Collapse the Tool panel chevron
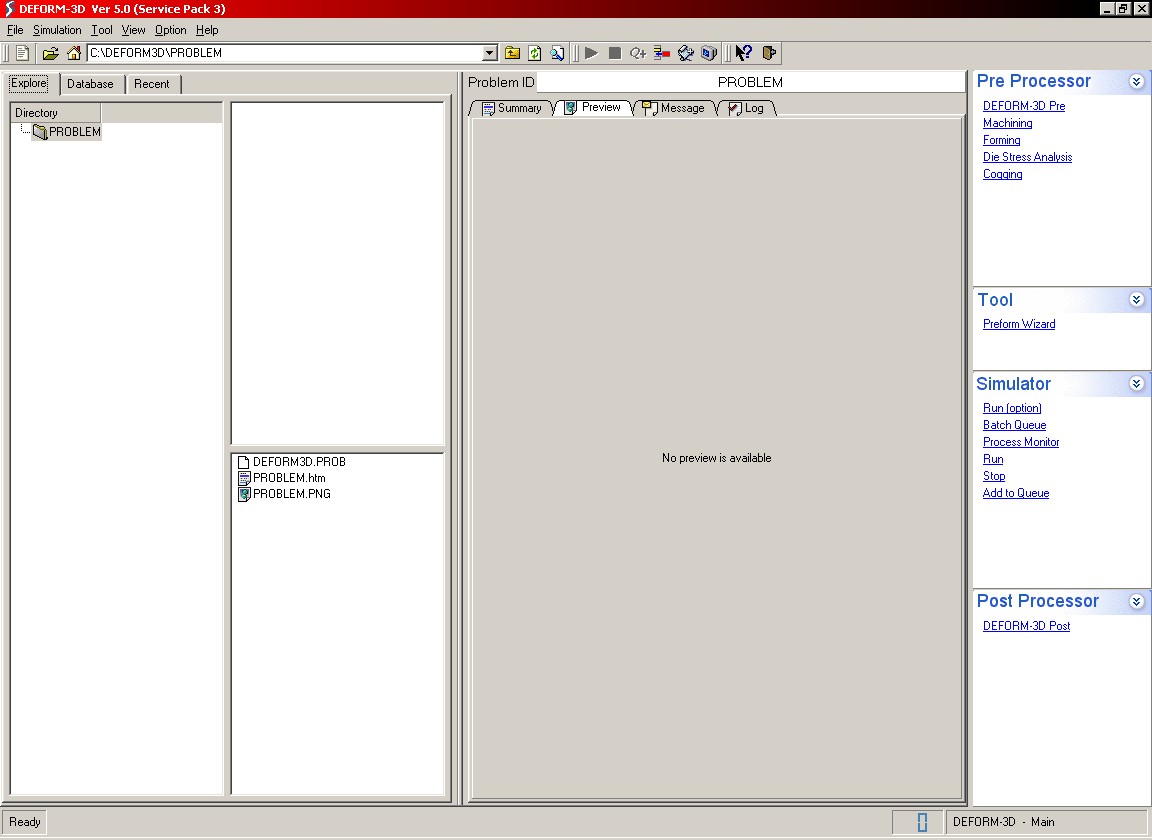 (x=1137, y=300)
